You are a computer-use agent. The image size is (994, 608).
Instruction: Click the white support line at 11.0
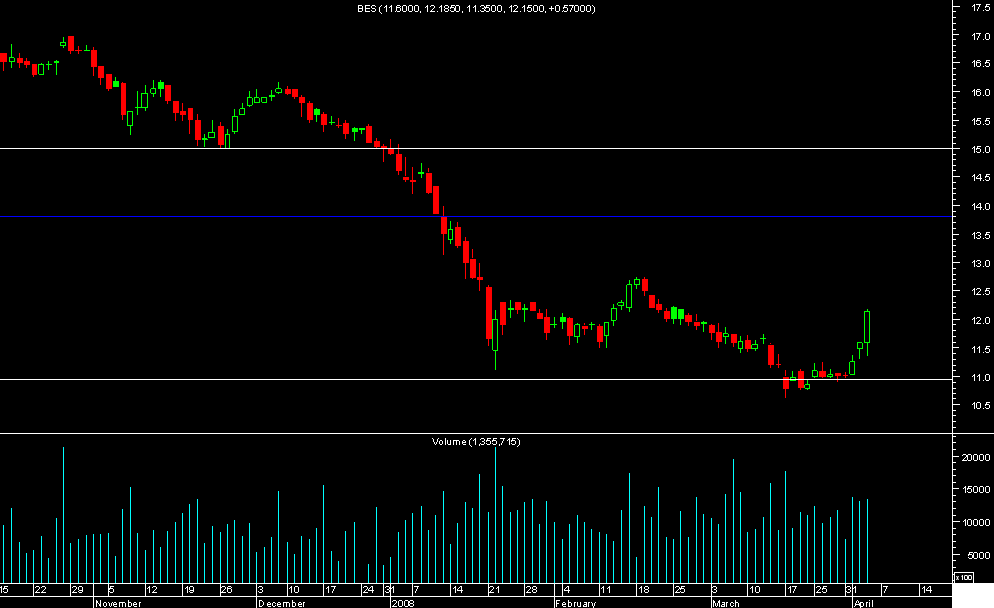click(475, 379)
